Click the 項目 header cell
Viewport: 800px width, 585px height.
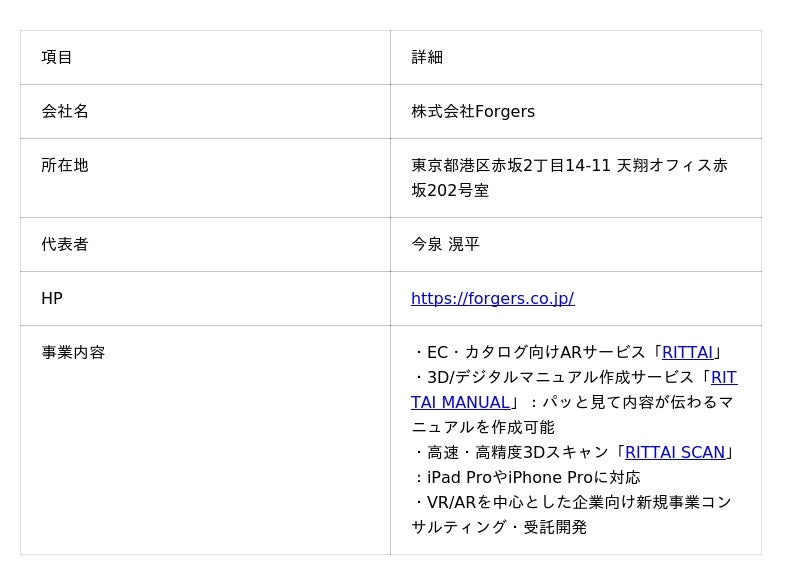coord(57,57)
